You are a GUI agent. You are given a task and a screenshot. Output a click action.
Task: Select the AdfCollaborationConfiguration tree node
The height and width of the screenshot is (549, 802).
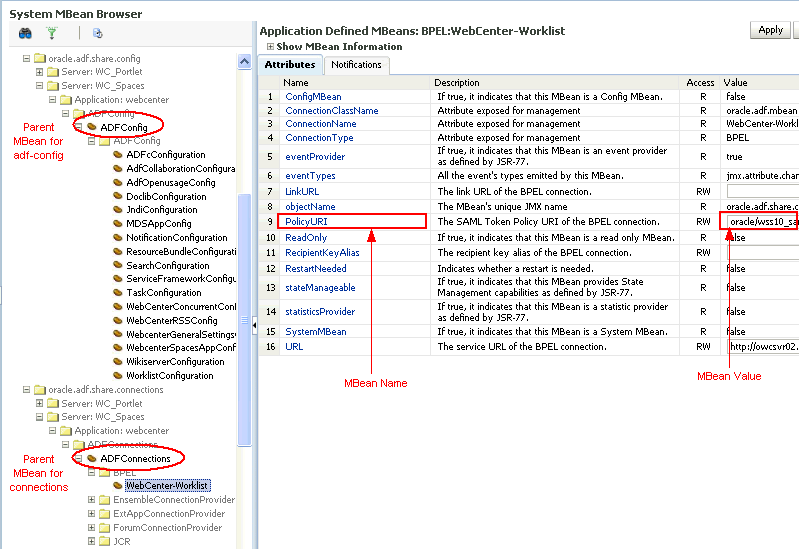181,168
